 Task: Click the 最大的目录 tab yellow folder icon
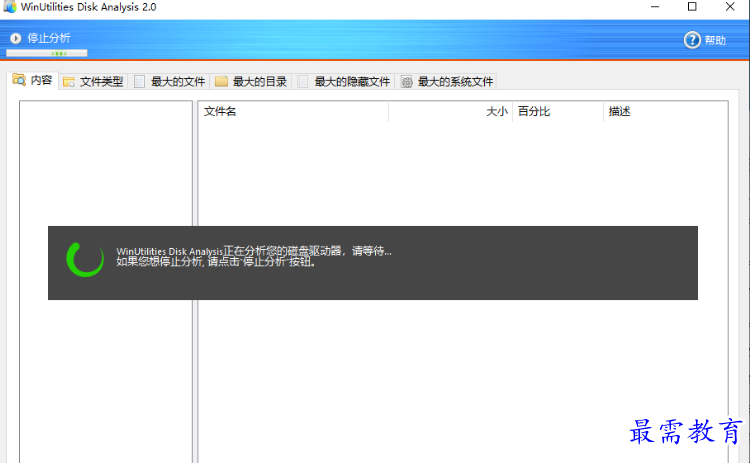pos(221,81)
